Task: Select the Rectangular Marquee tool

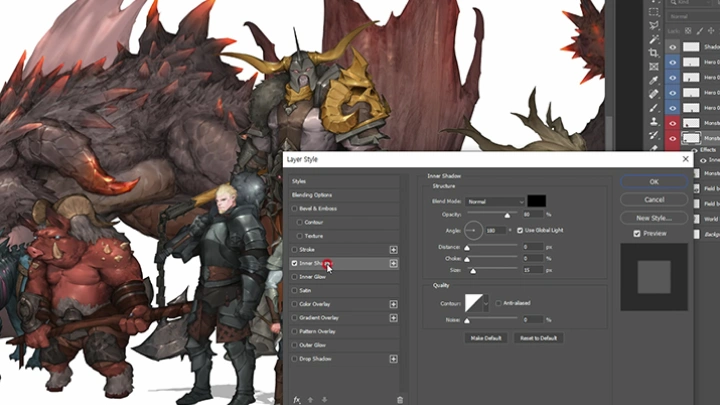Action: coord(654,12)
